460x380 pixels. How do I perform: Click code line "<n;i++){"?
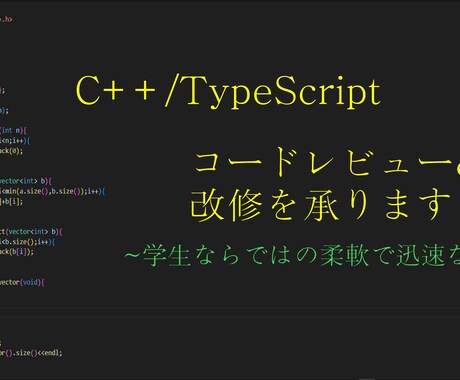pyautogui.click(x=15, y=141)
